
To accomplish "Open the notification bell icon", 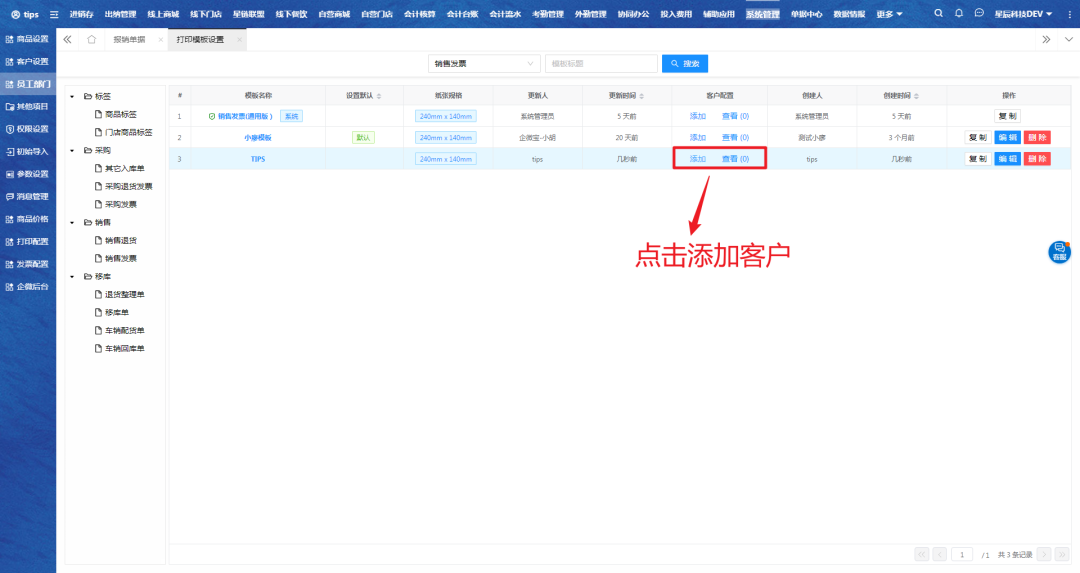I will tap(959, 14).
